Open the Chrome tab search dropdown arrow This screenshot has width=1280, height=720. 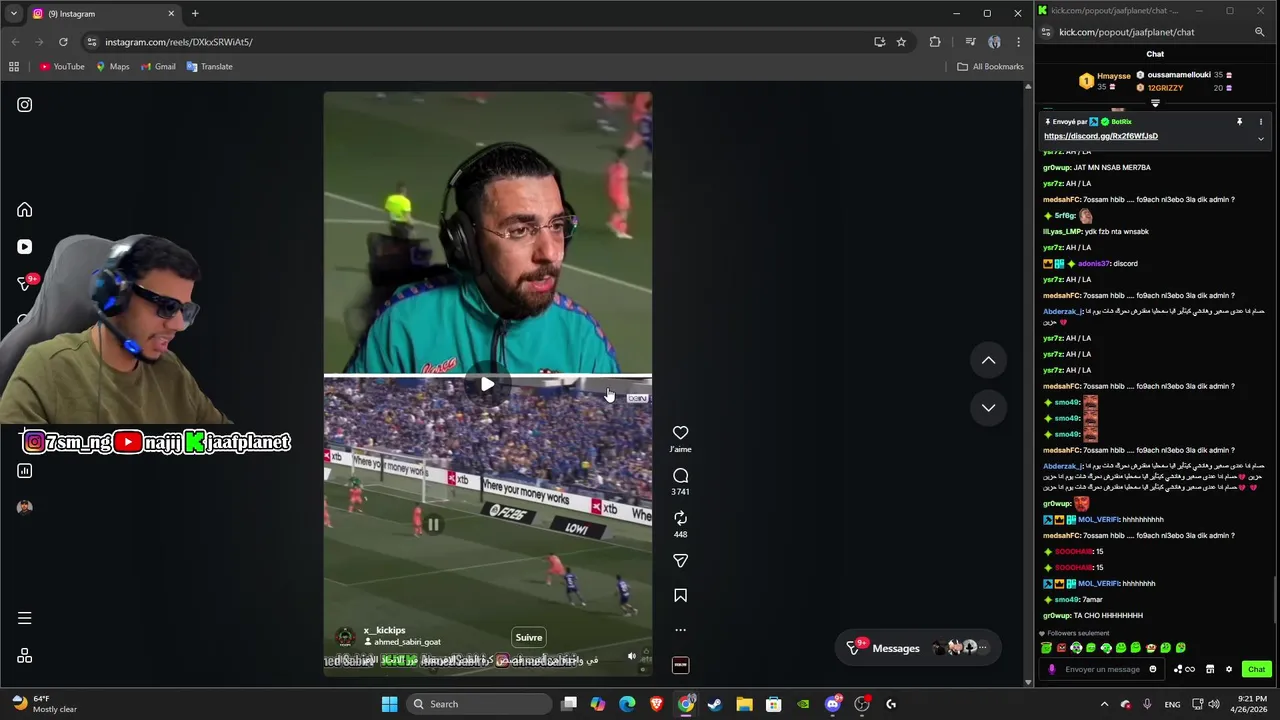point(13,14)
